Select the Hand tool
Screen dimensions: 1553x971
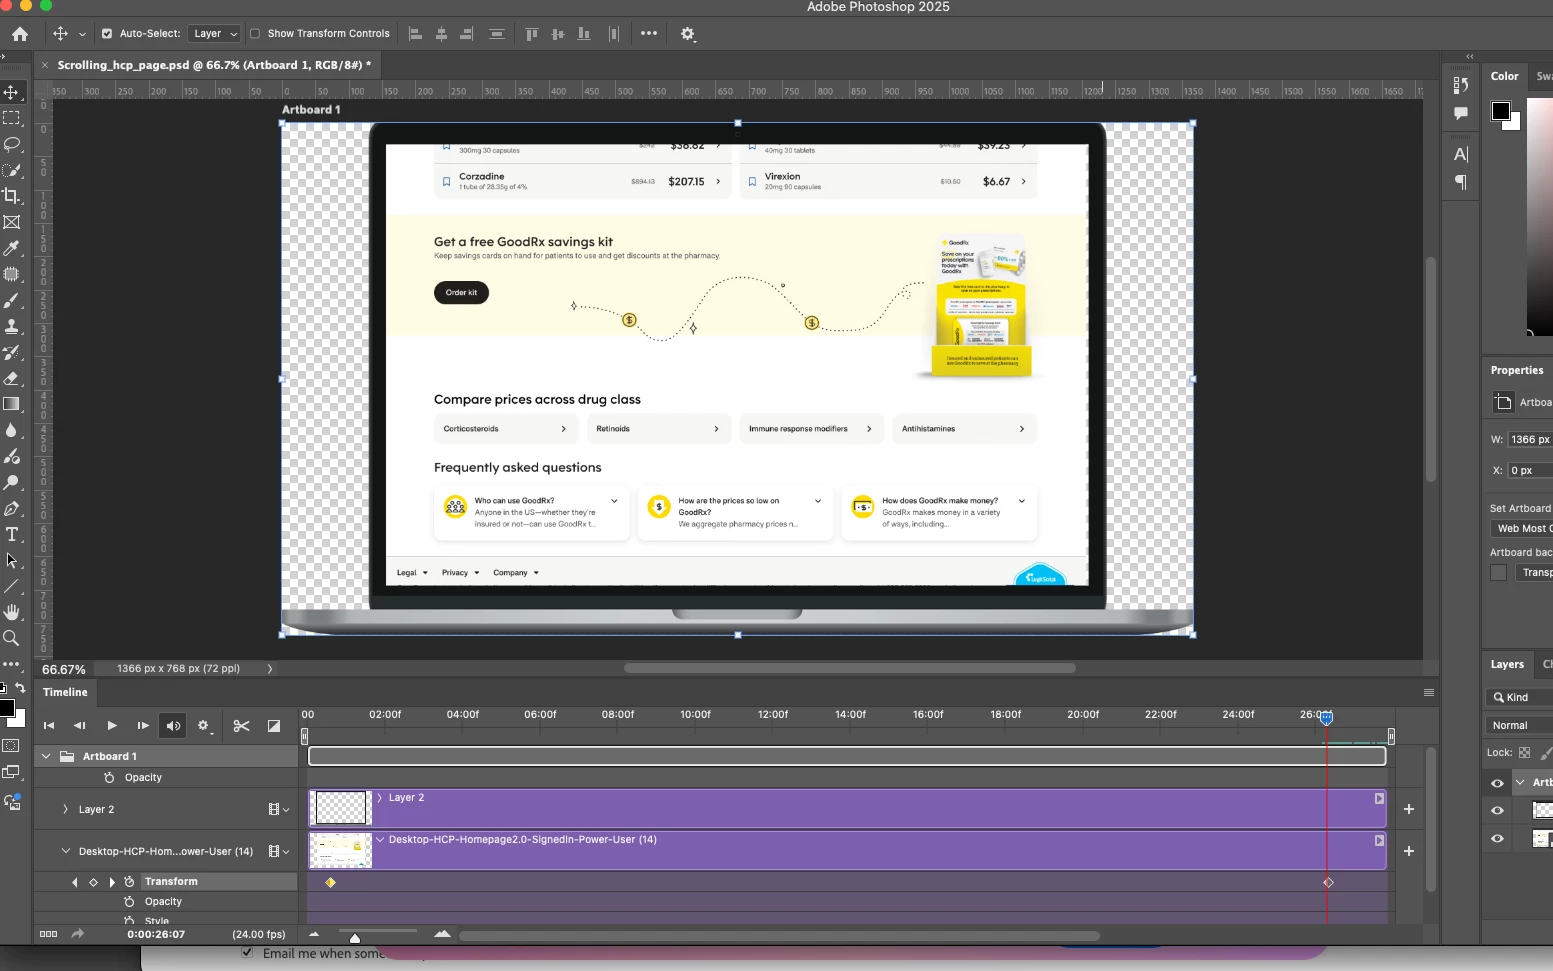coord(12,612)
